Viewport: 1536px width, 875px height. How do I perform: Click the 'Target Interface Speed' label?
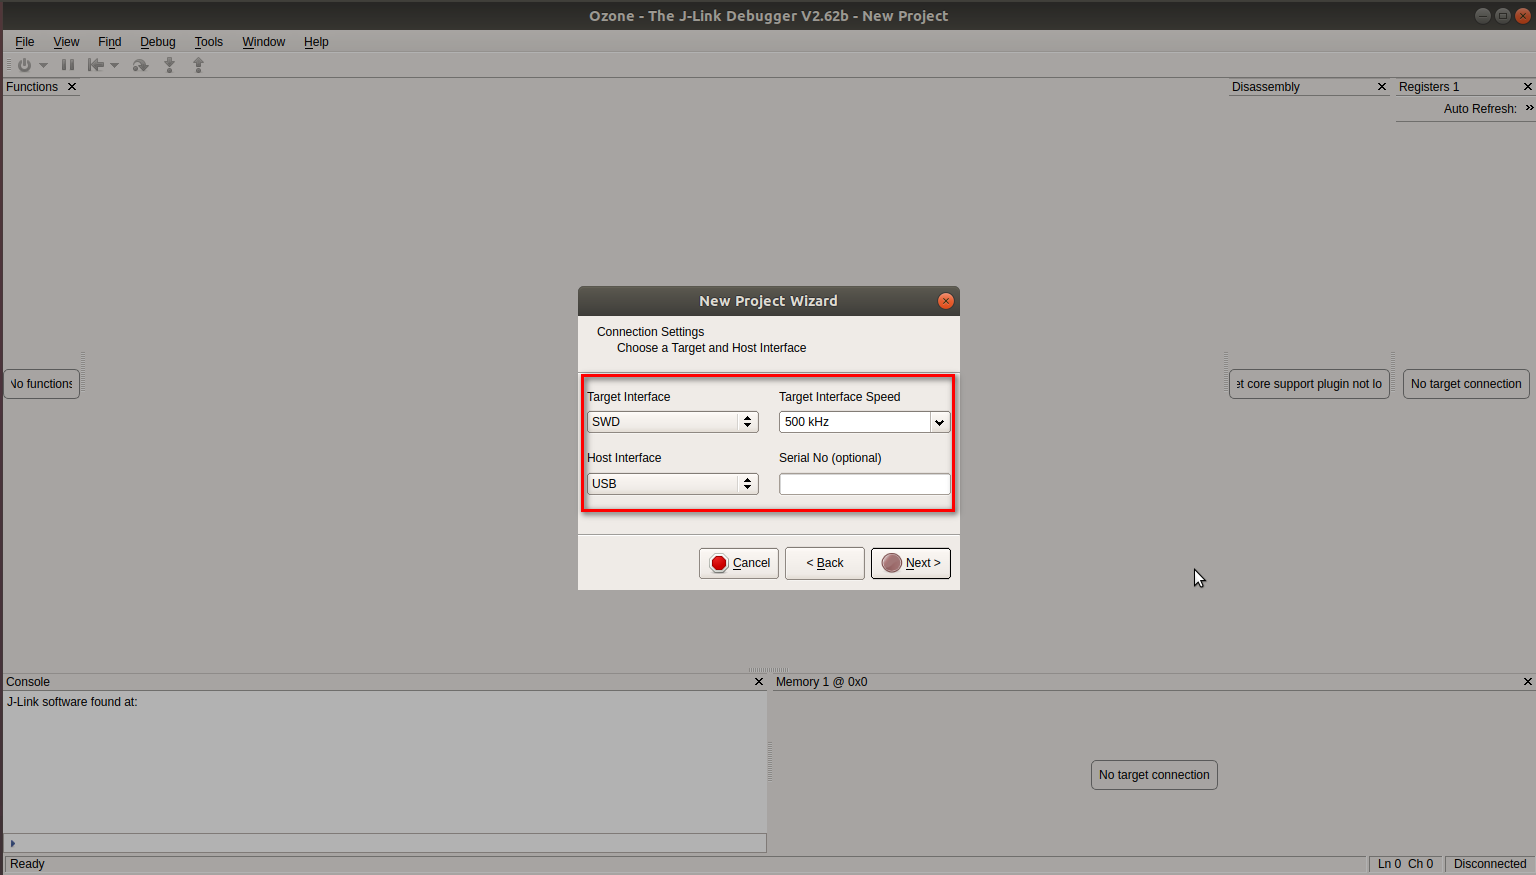pos(840,397)
